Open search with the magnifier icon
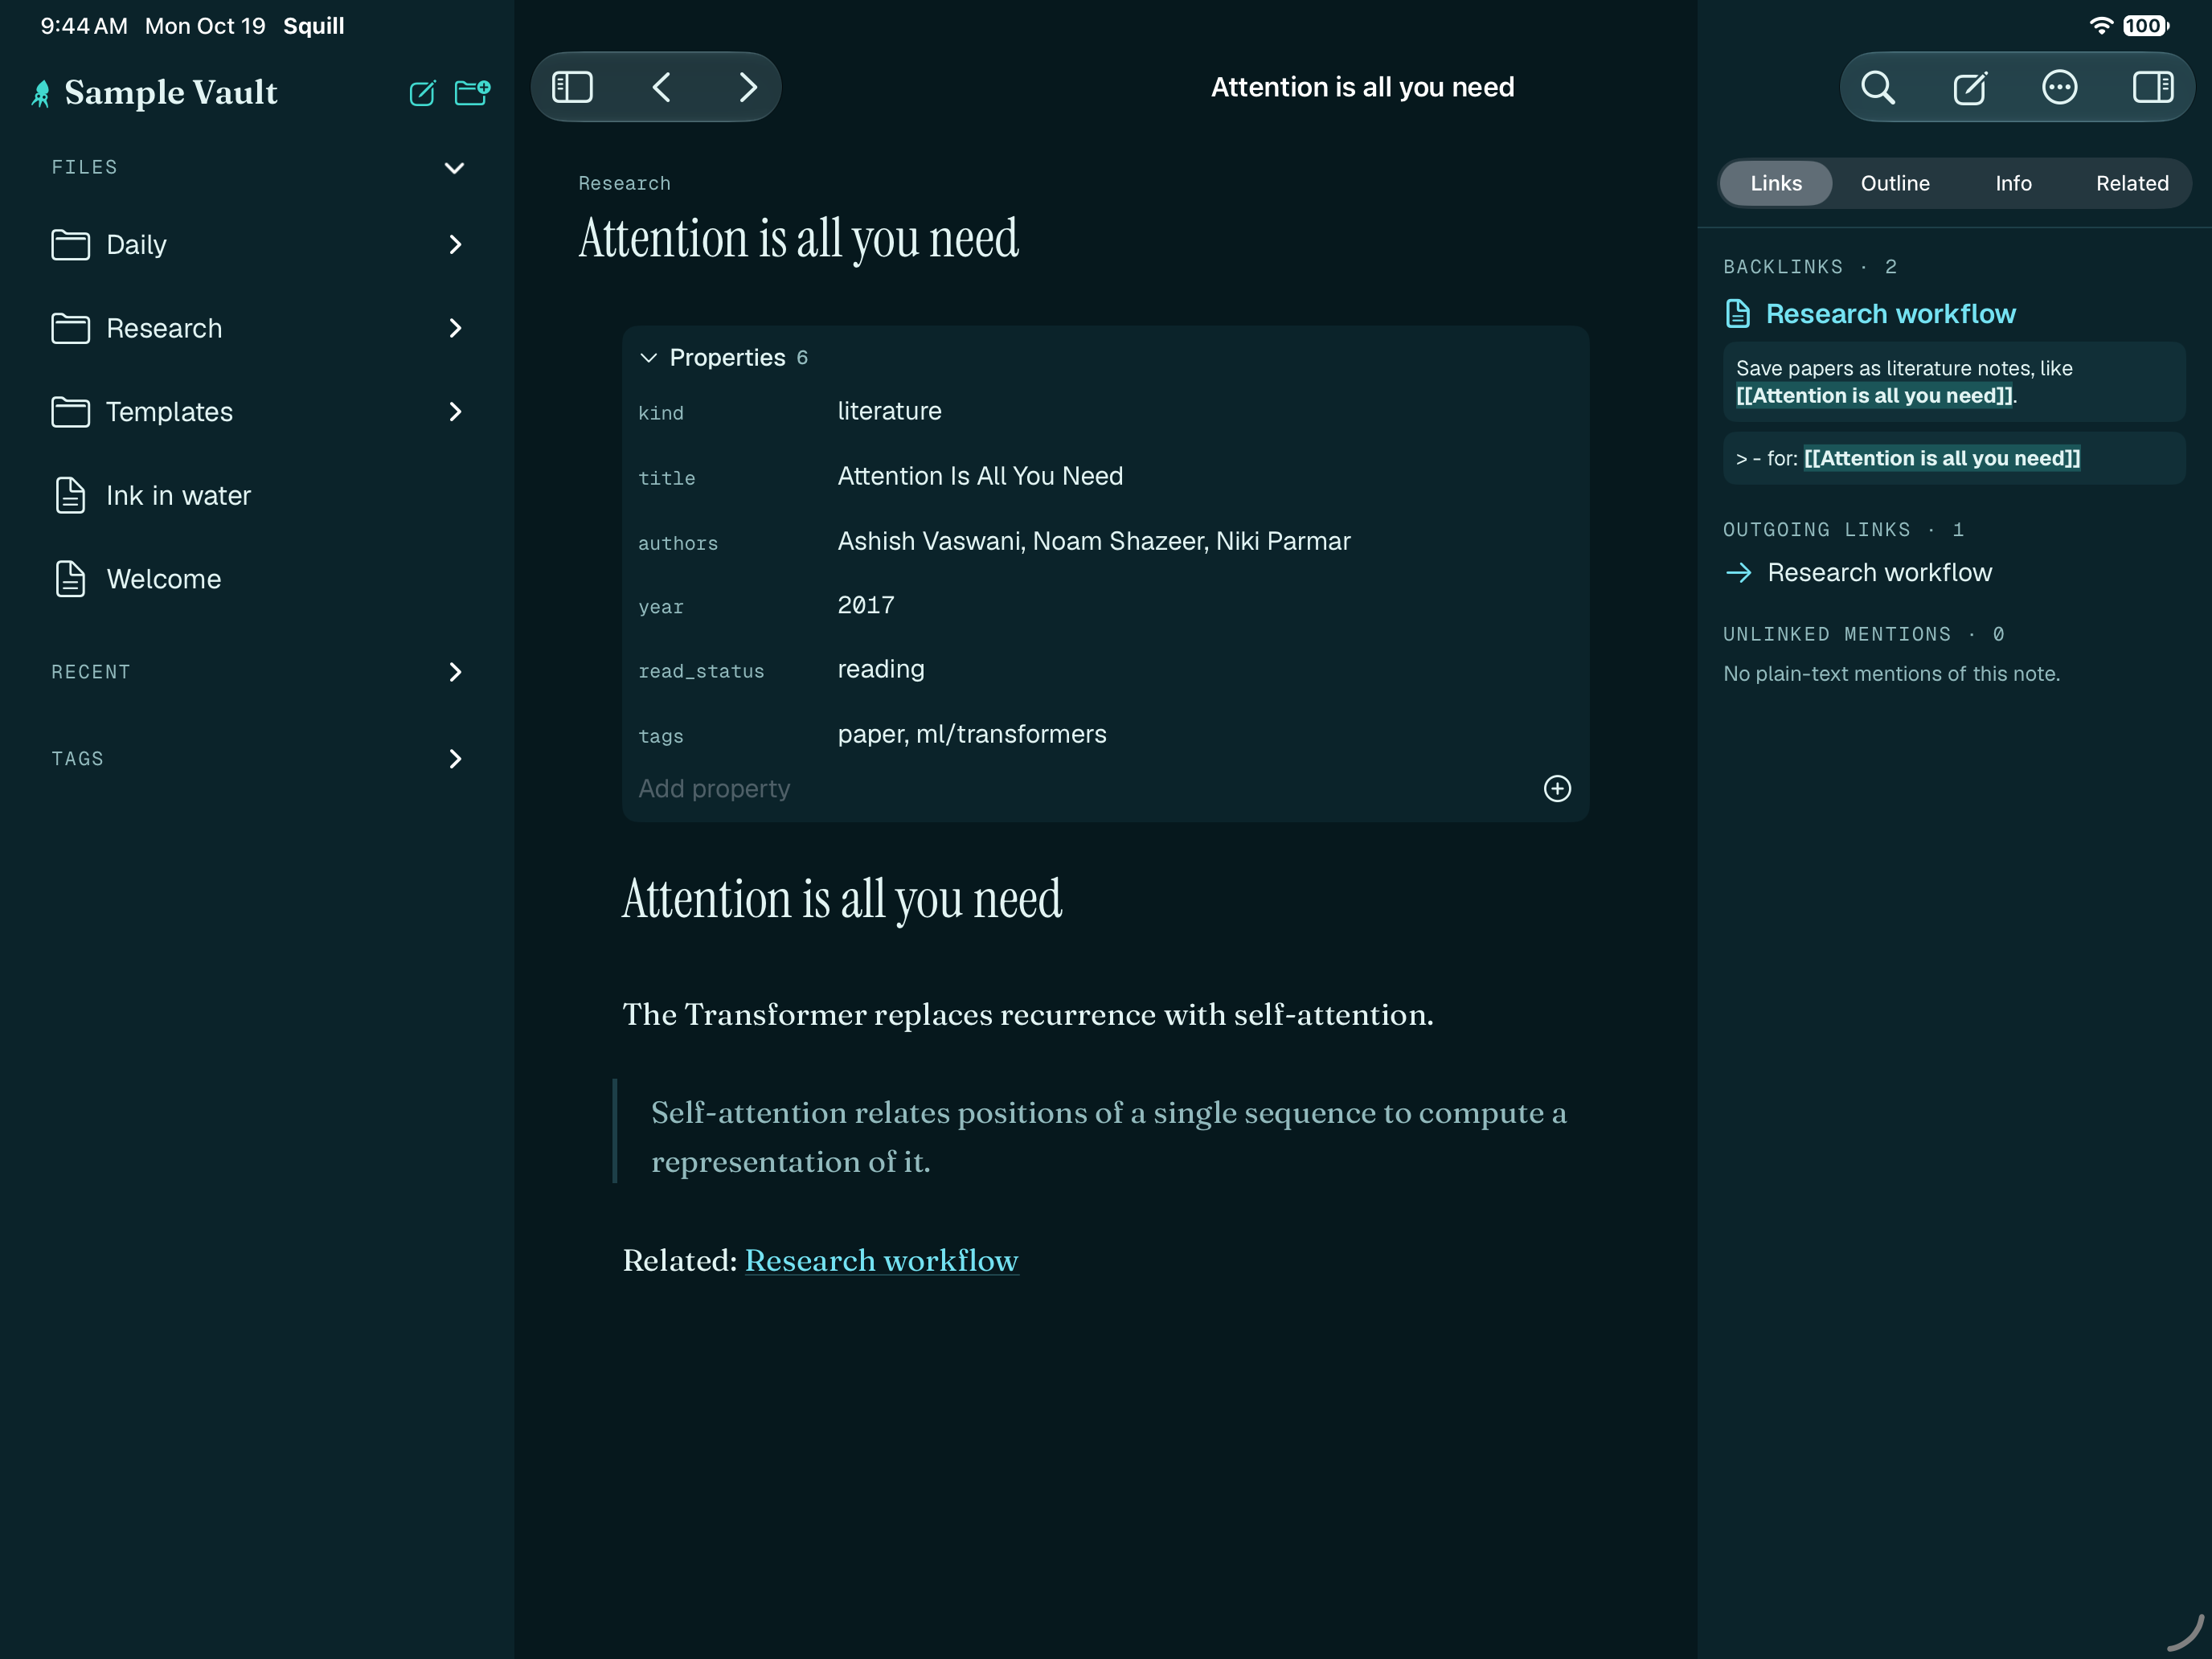 (1878, 88)
